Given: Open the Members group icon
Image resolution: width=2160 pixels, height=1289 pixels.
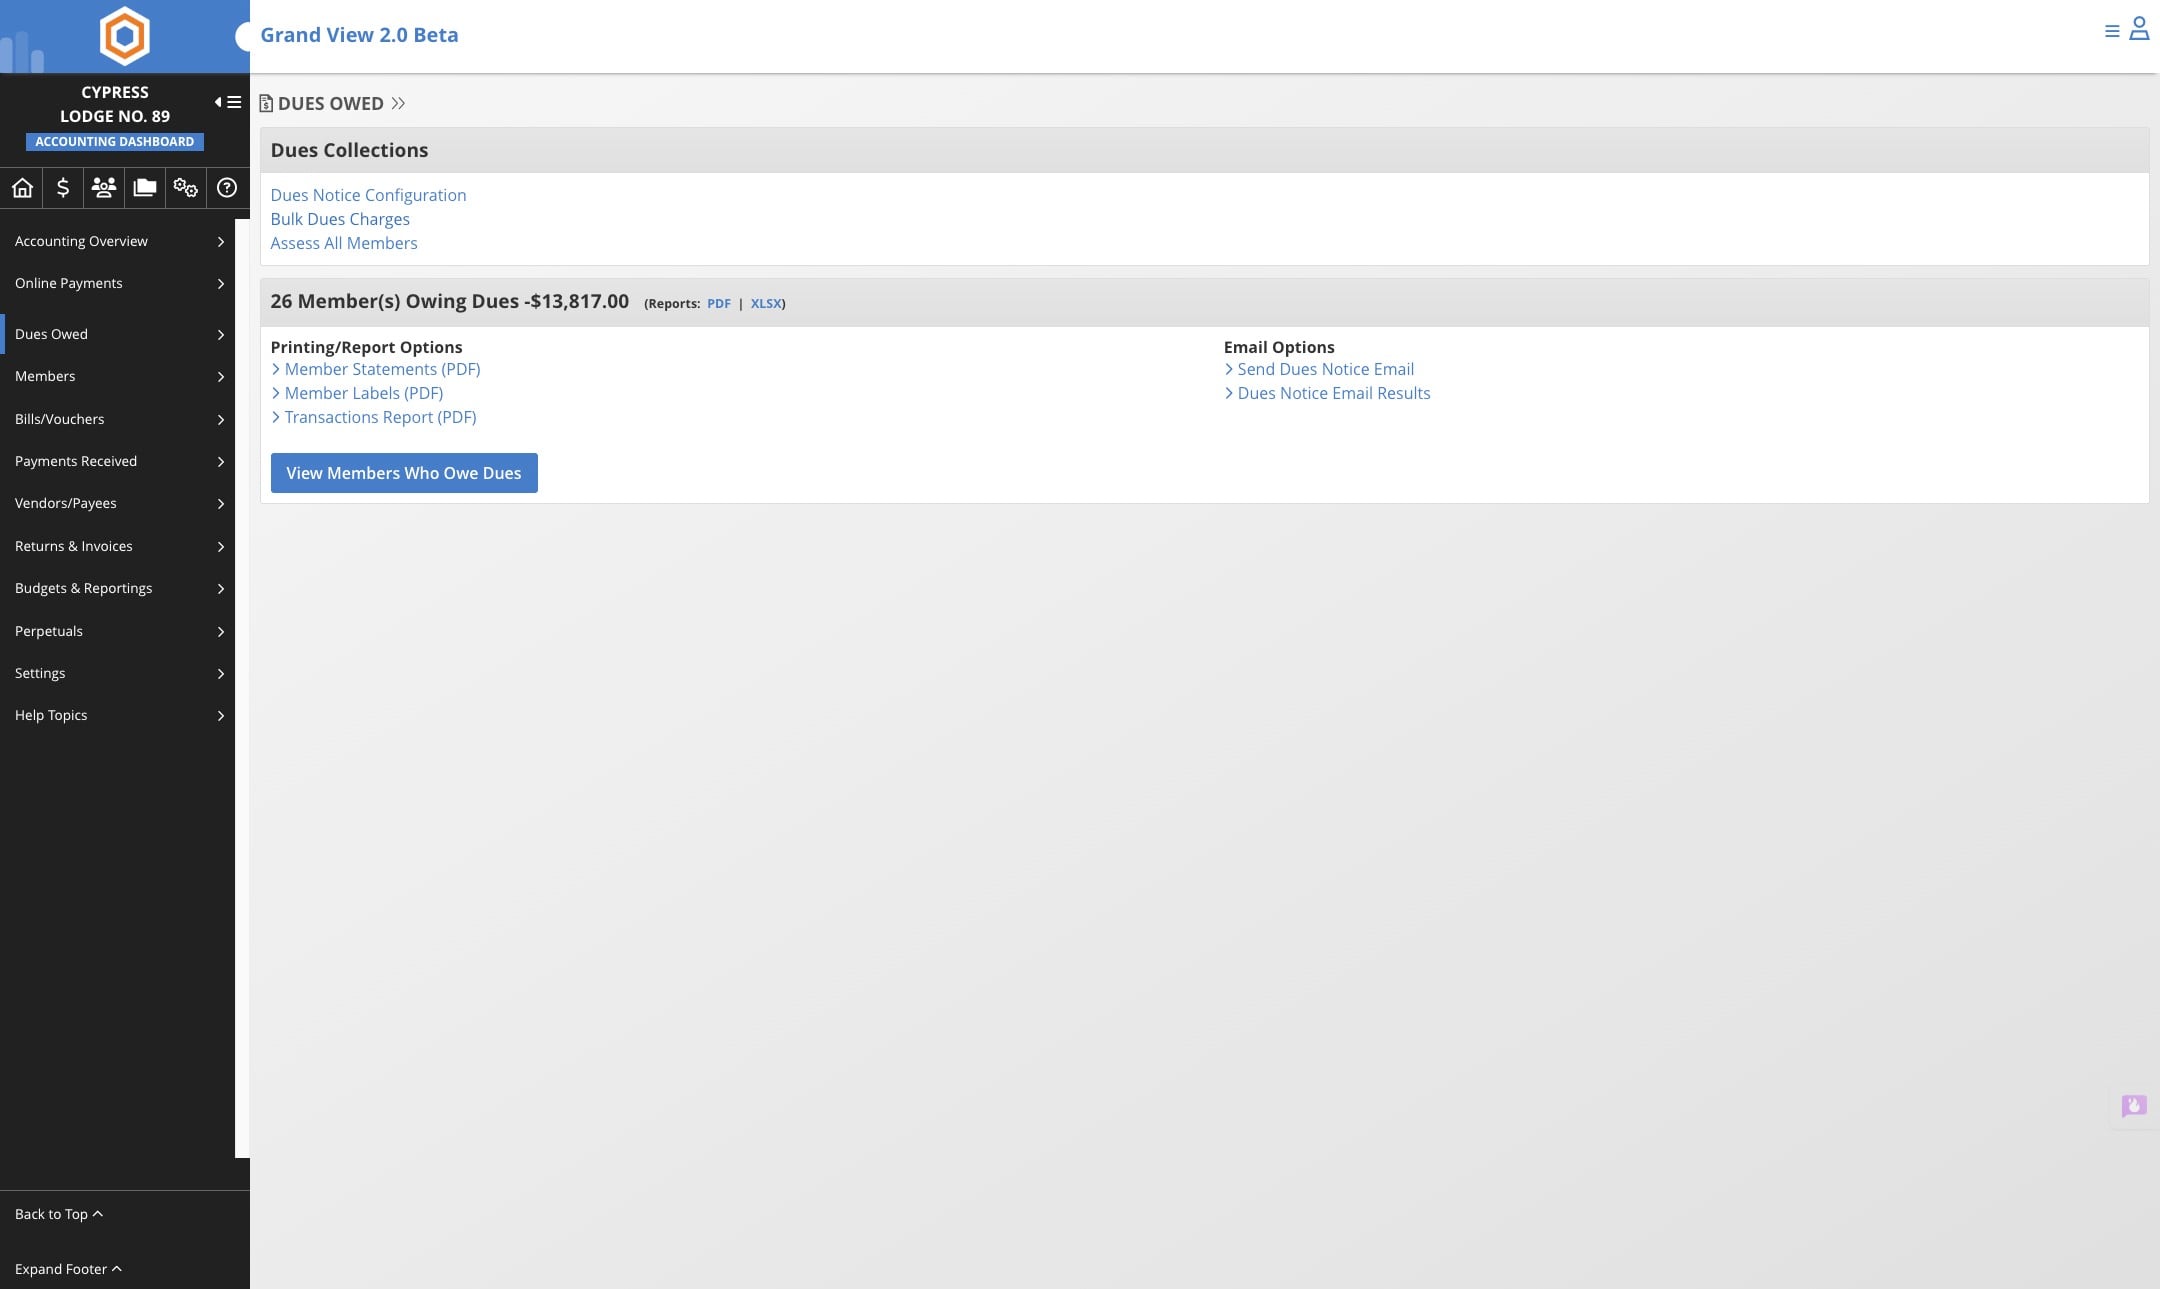Looking at the screenshot, I should 104,188.
